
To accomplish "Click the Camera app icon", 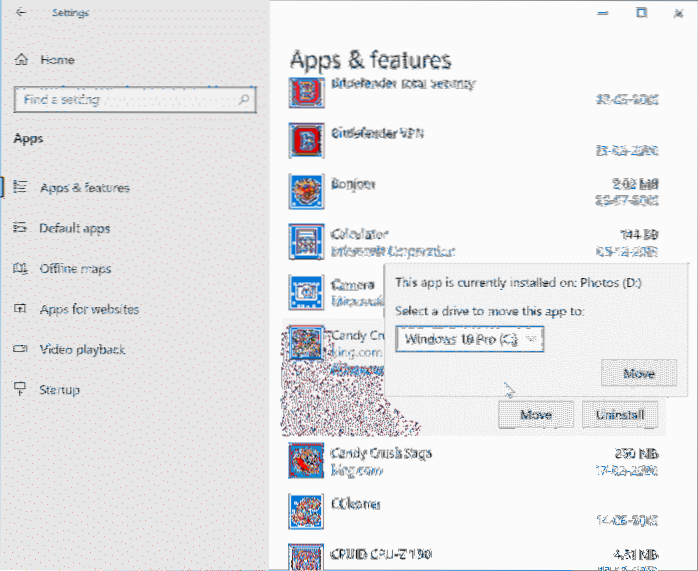I will point(304,291).
